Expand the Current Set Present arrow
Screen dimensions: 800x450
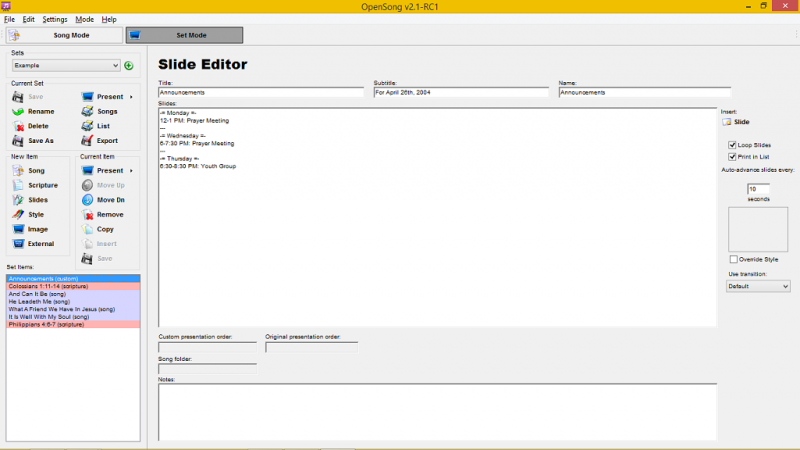pos(131,97)
